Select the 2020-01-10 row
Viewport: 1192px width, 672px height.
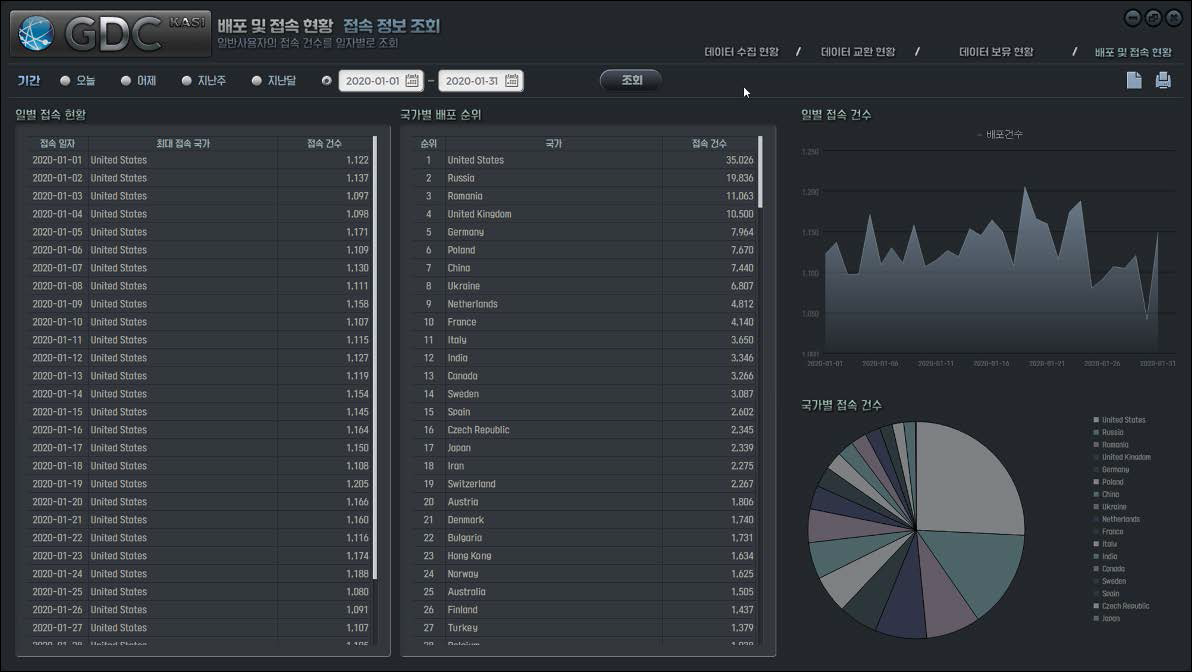[200, 322]
